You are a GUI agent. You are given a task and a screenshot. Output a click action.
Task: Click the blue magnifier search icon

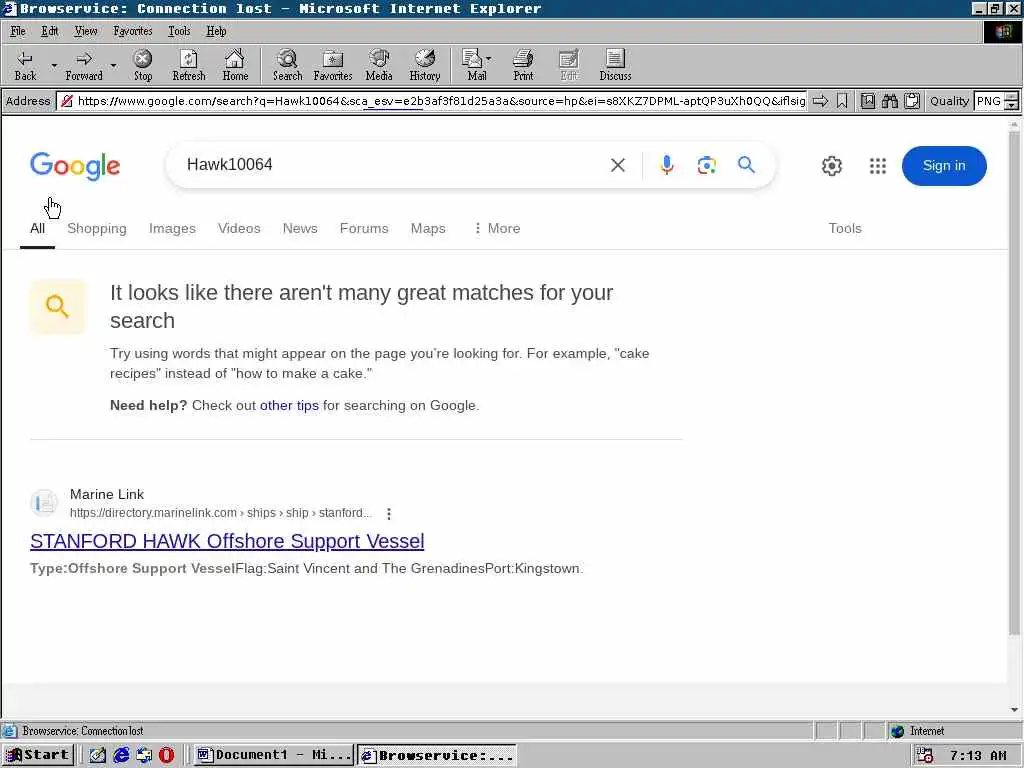(746, 165)
